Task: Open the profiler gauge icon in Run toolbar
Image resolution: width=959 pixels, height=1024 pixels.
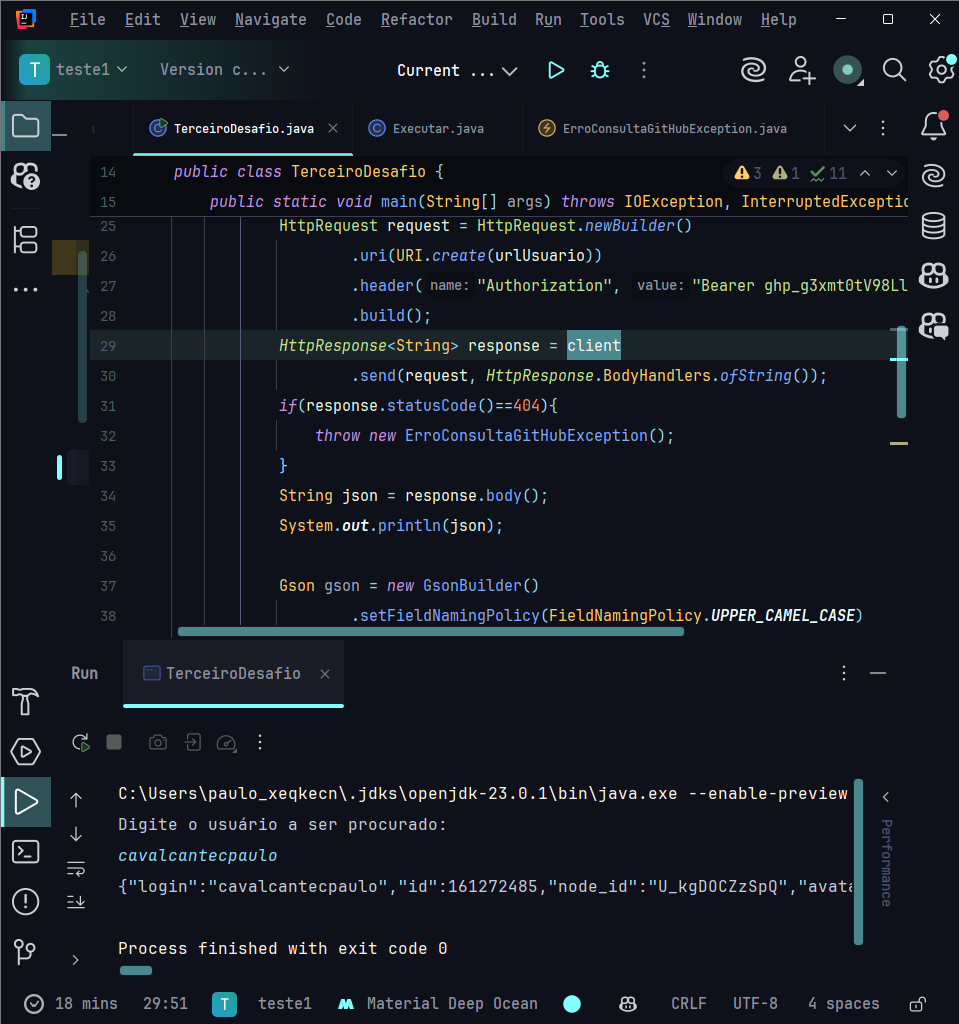Action: [226, 743]
